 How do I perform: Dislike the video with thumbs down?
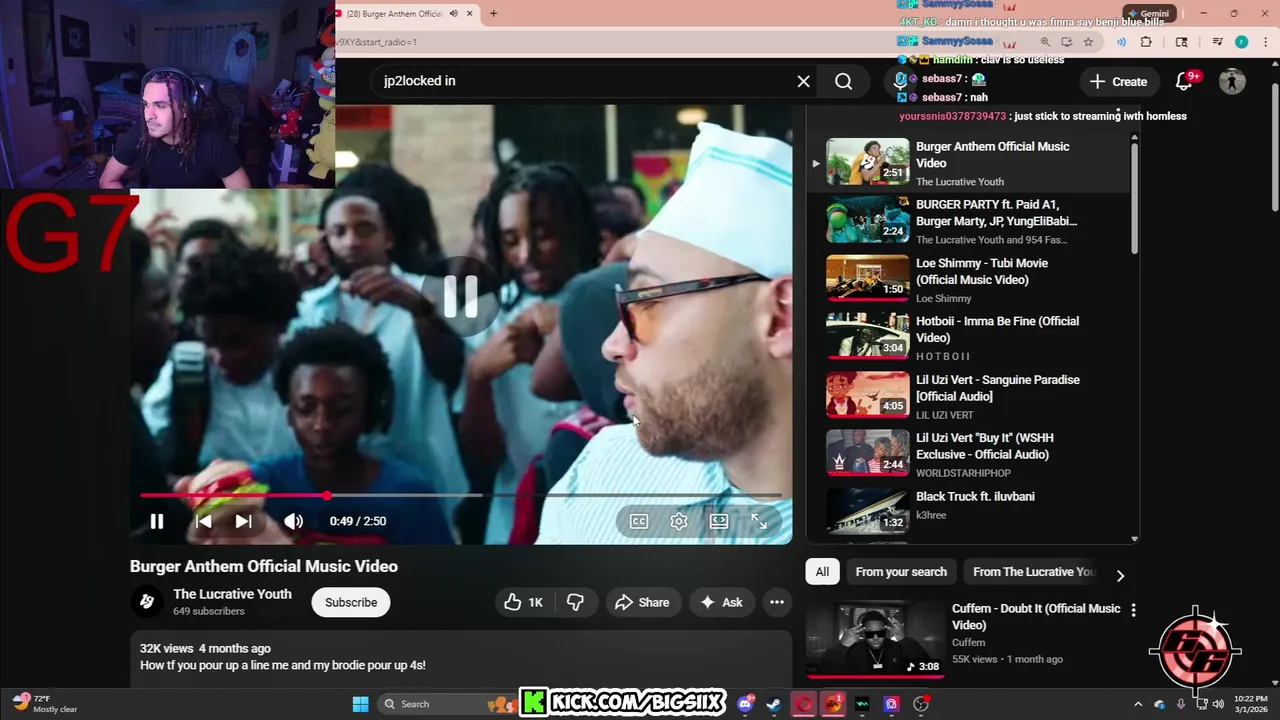pos(575,602)
